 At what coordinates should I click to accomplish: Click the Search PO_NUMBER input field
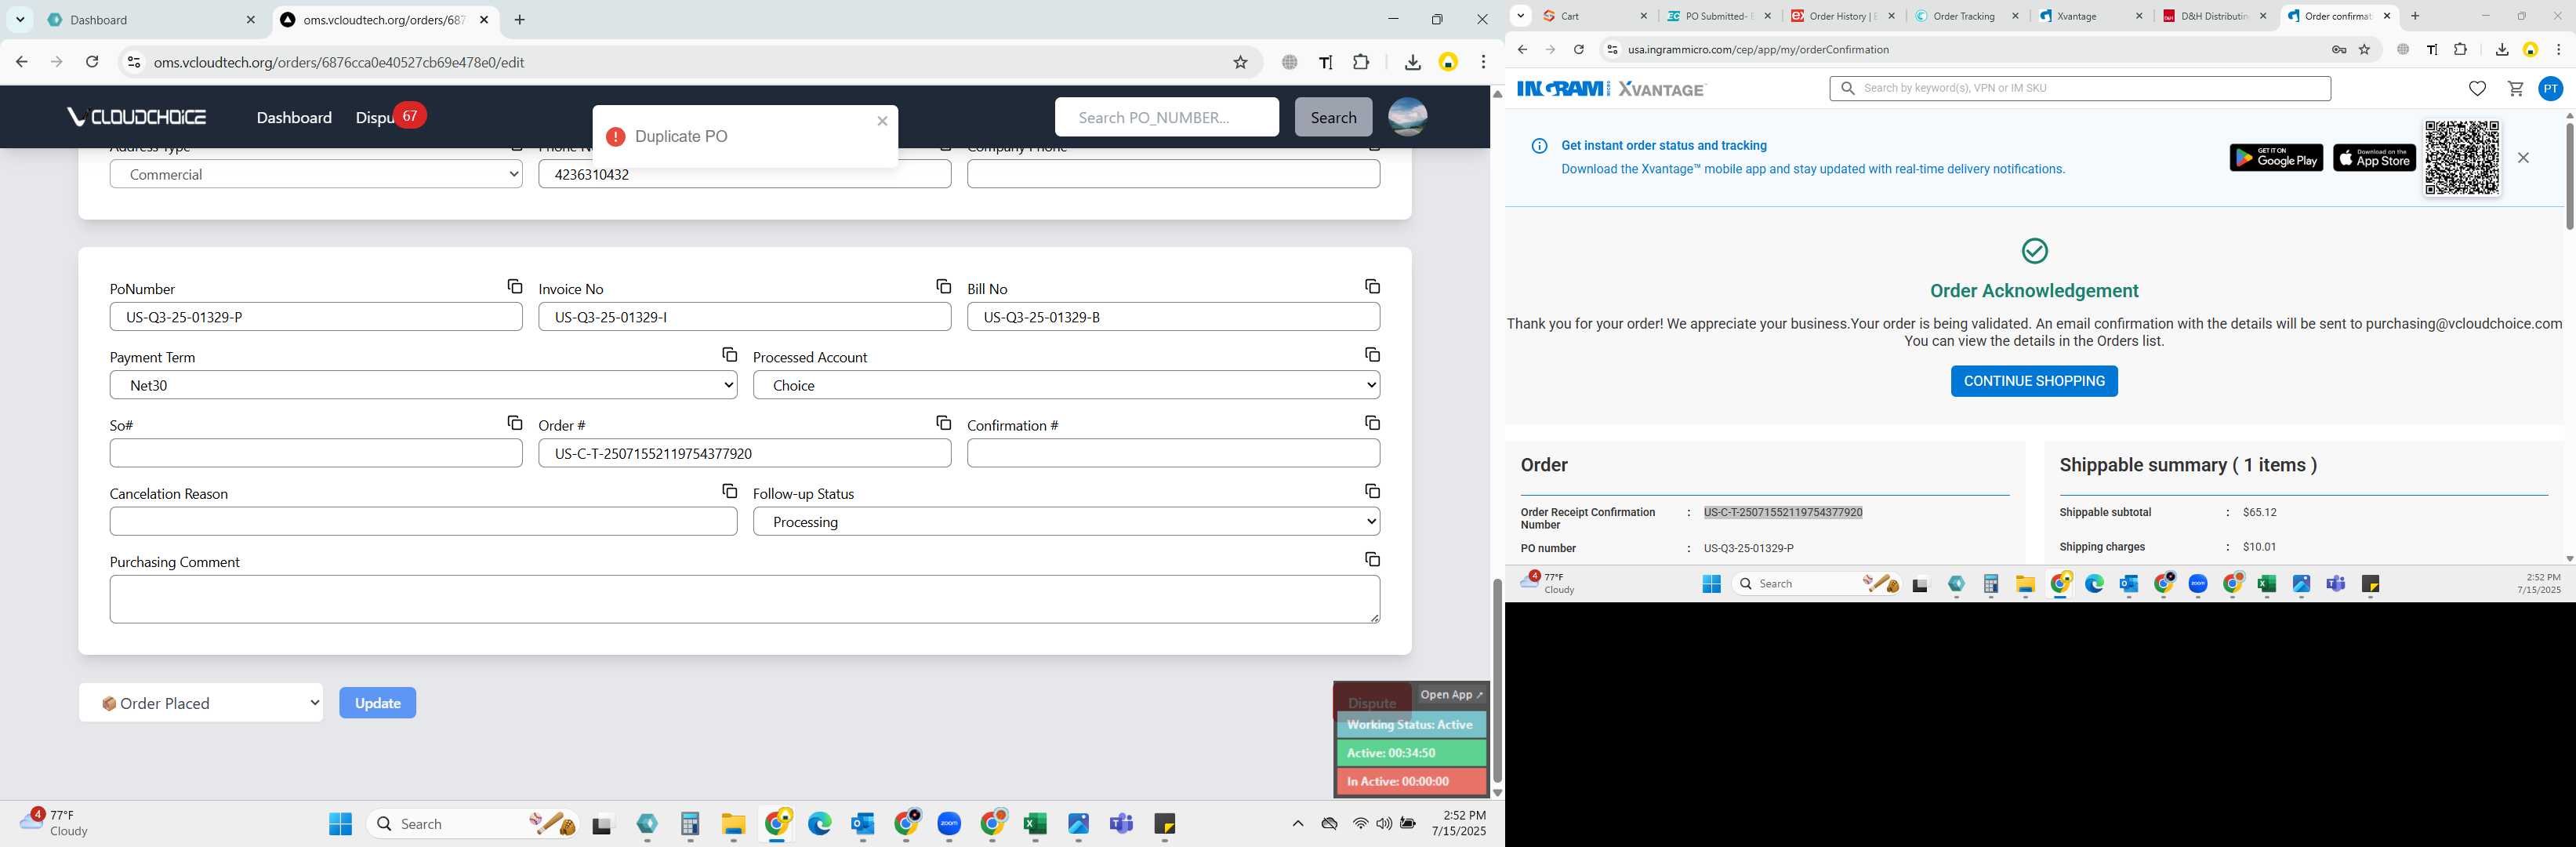pyautogui.click(x=1166, y=117)
